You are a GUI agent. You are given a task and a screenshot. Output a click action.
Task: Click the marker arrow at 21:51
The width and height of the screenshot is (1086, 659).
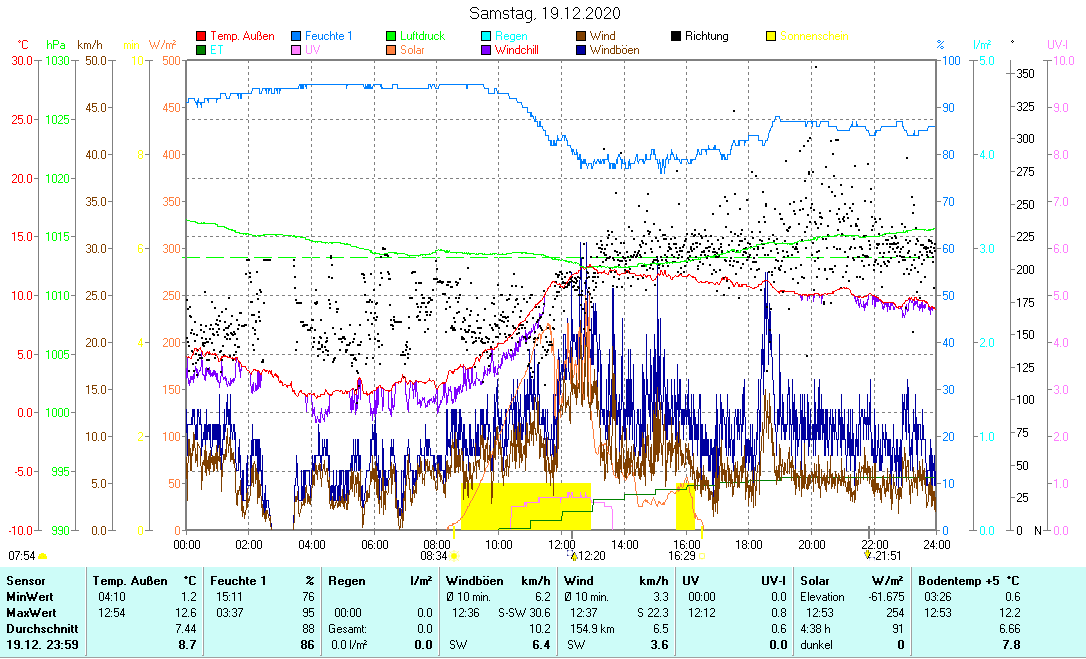pyautogui.click(x=867, y=555)
